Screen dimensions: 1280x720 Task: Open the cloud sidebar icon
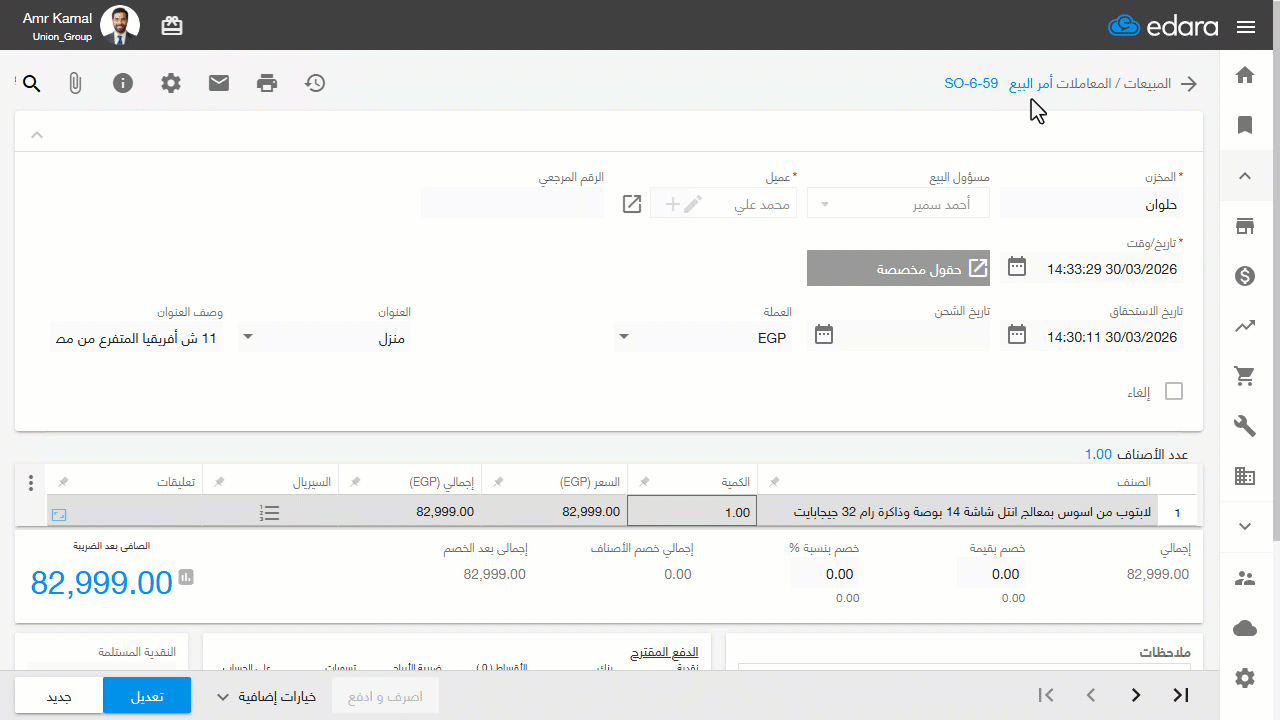point(1245,628)
